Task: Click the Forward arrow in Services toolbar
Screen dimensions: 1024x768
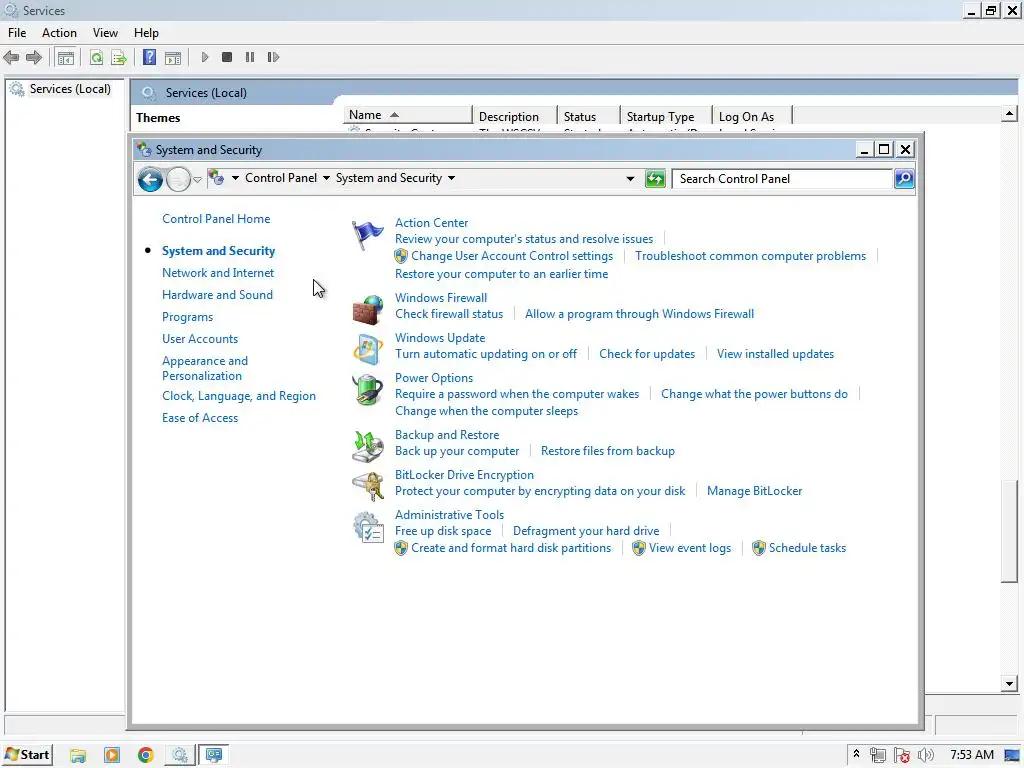Action: (34, 57)
